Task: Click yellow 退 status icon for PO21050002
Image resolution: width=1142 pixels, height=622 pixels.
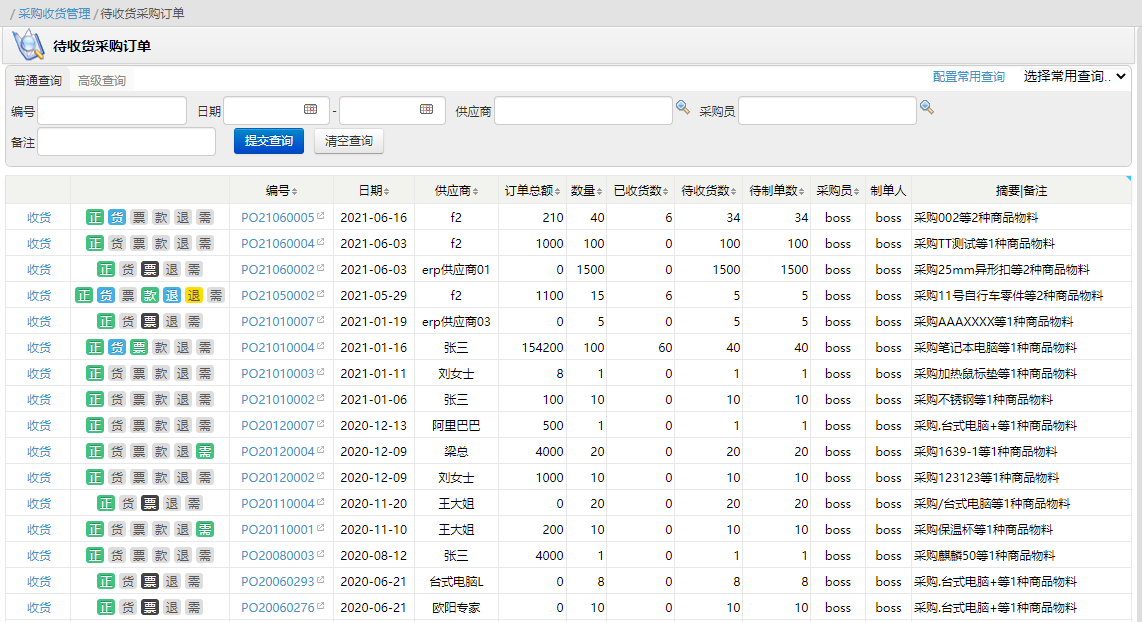Action: [194, 295]
